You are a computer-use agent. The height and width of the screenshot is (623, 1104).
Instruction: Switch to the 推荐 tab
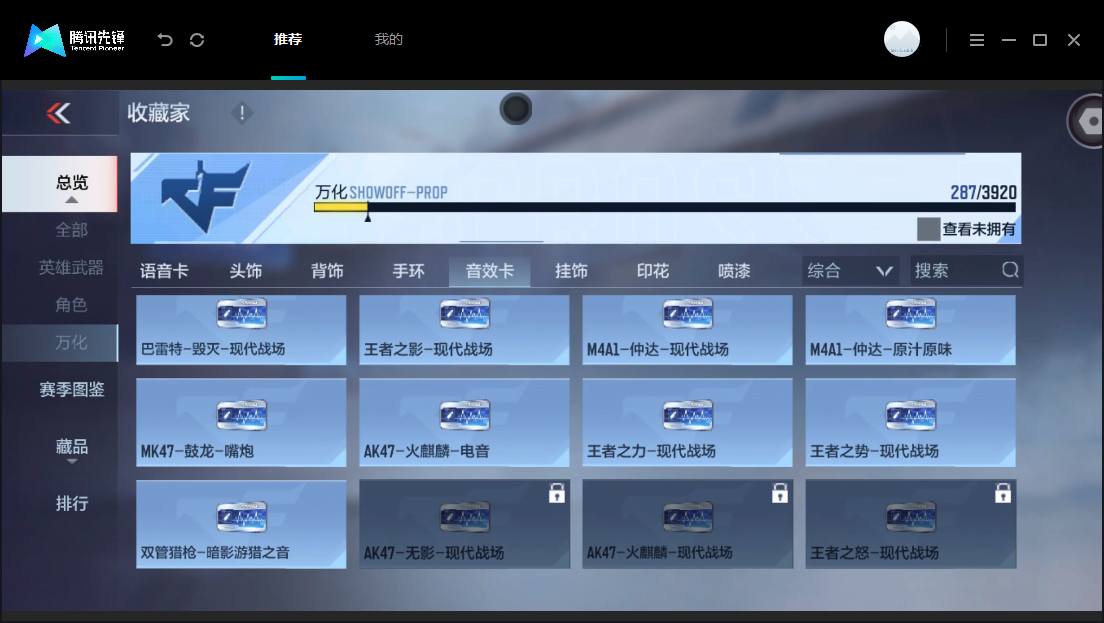pos(288,39)
